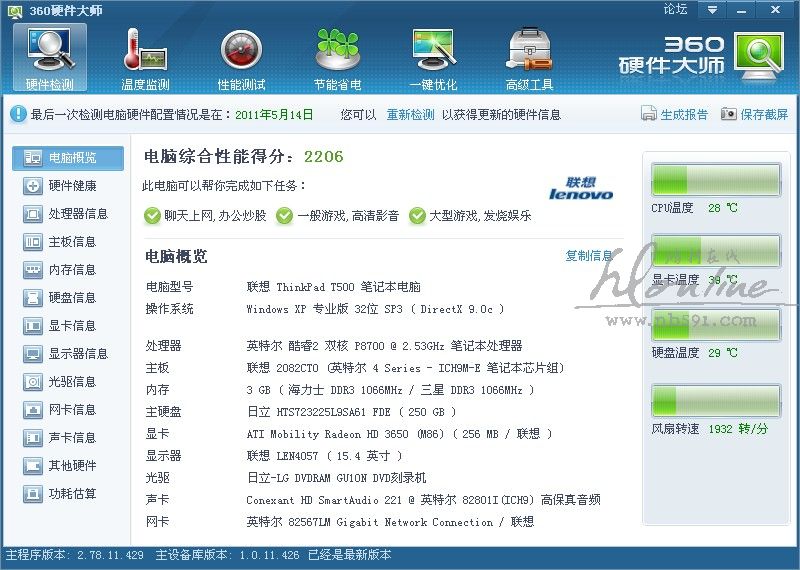Click the 重新检测 re-detect link

[410, 115]
